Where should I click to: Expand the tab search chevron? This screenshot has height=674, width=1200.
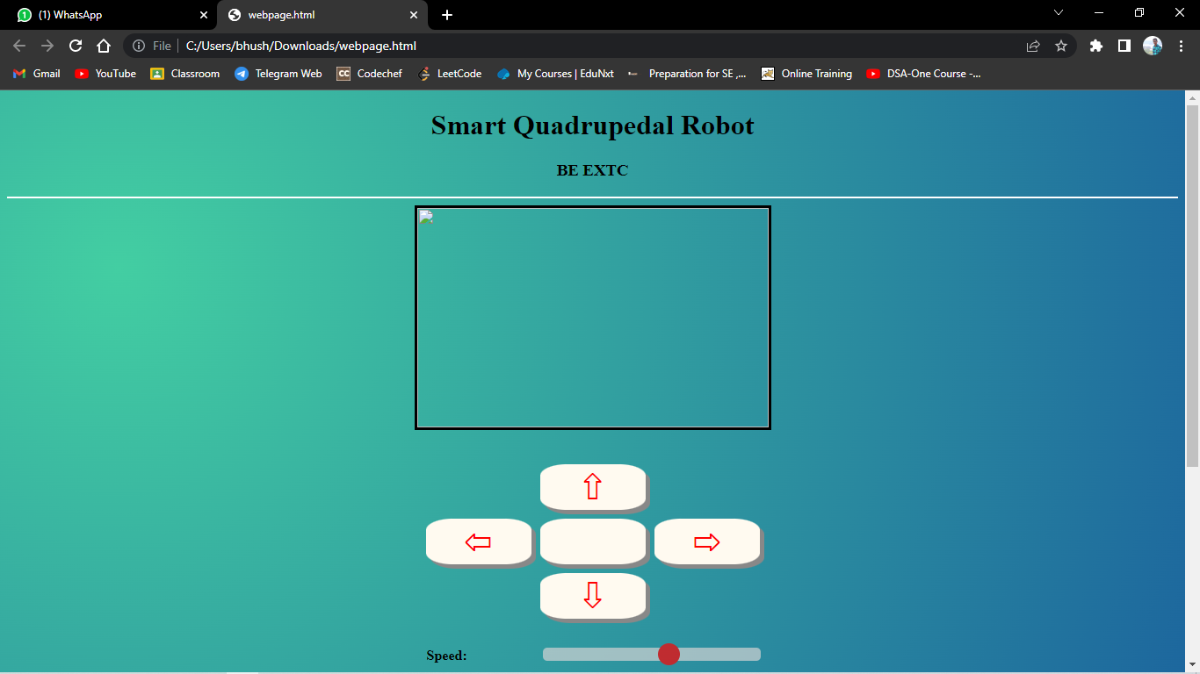click(1058, 13)
